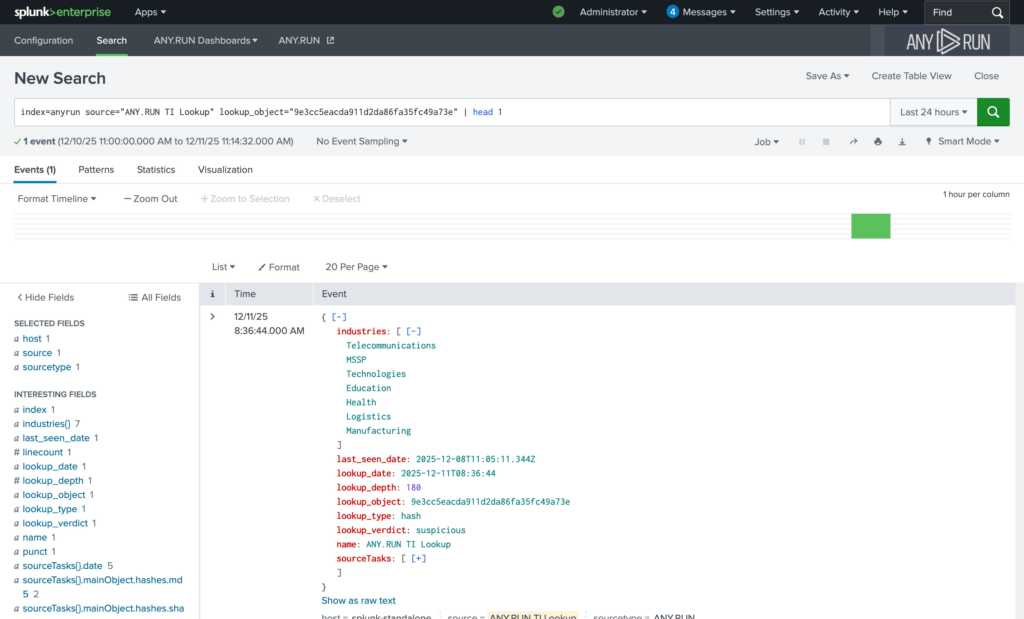Collapse the industries array
The width and height of the screenshot is (1024, 619).
point(413,331)
